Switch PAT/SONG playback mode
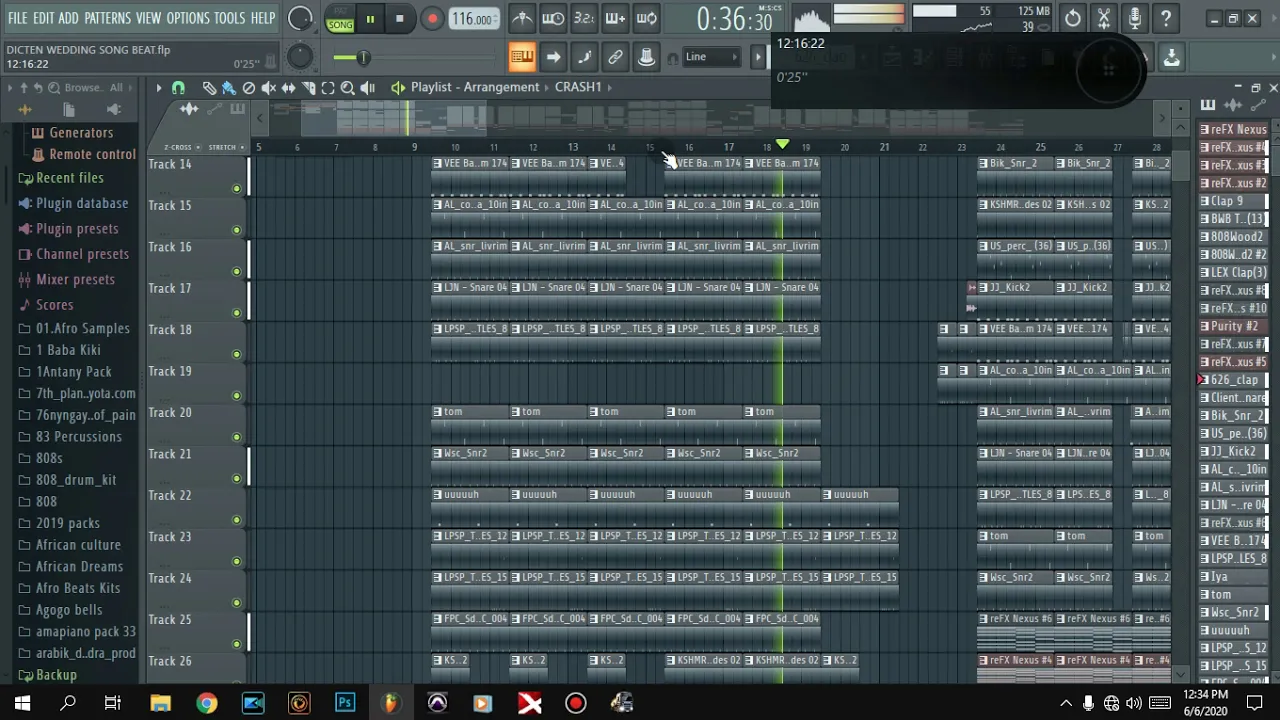The image size is (1280, 720). (340, 19)
